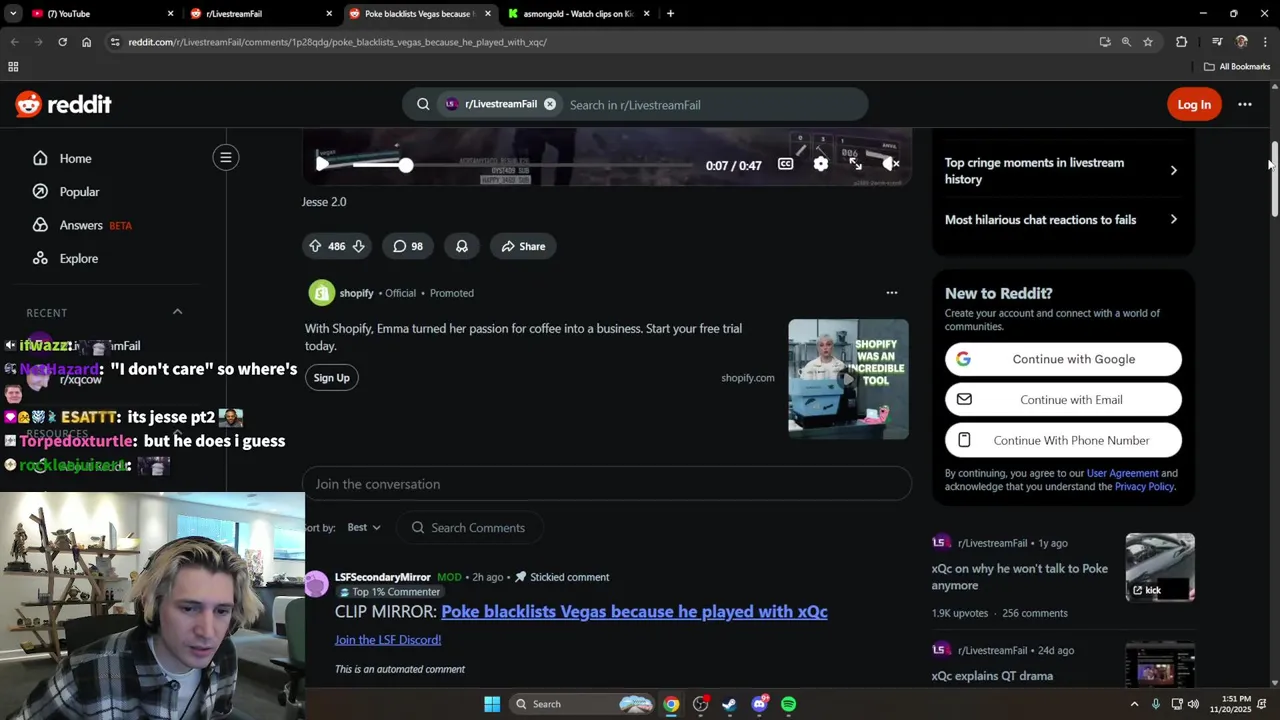Open the tab search dropdown arrow
The height and width of the screenshot is (720, 1280).
[12, 14]
